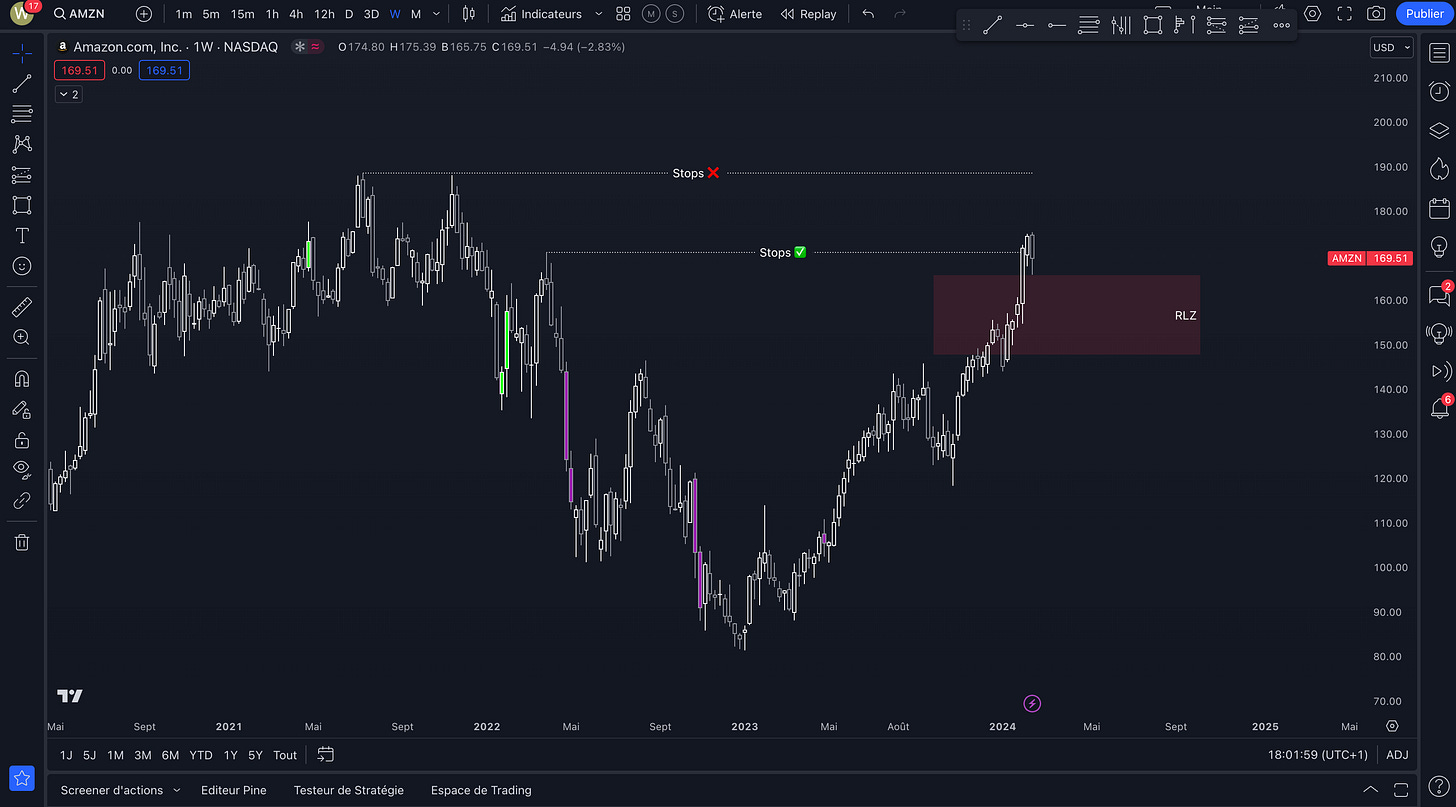Expand the indicators legend showing 2
1456x807 pixels.
click(x=69, y=94)
